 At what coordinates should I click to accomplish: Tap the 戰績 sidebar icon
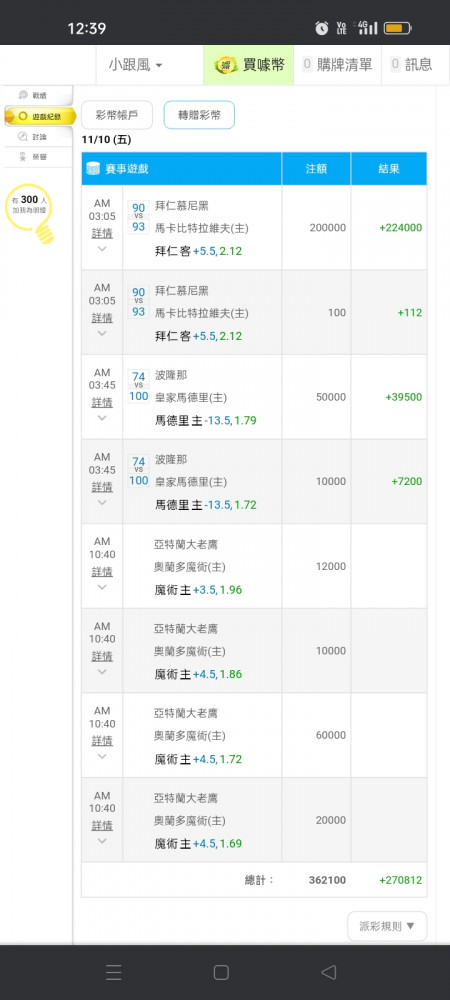pos(24,95)
